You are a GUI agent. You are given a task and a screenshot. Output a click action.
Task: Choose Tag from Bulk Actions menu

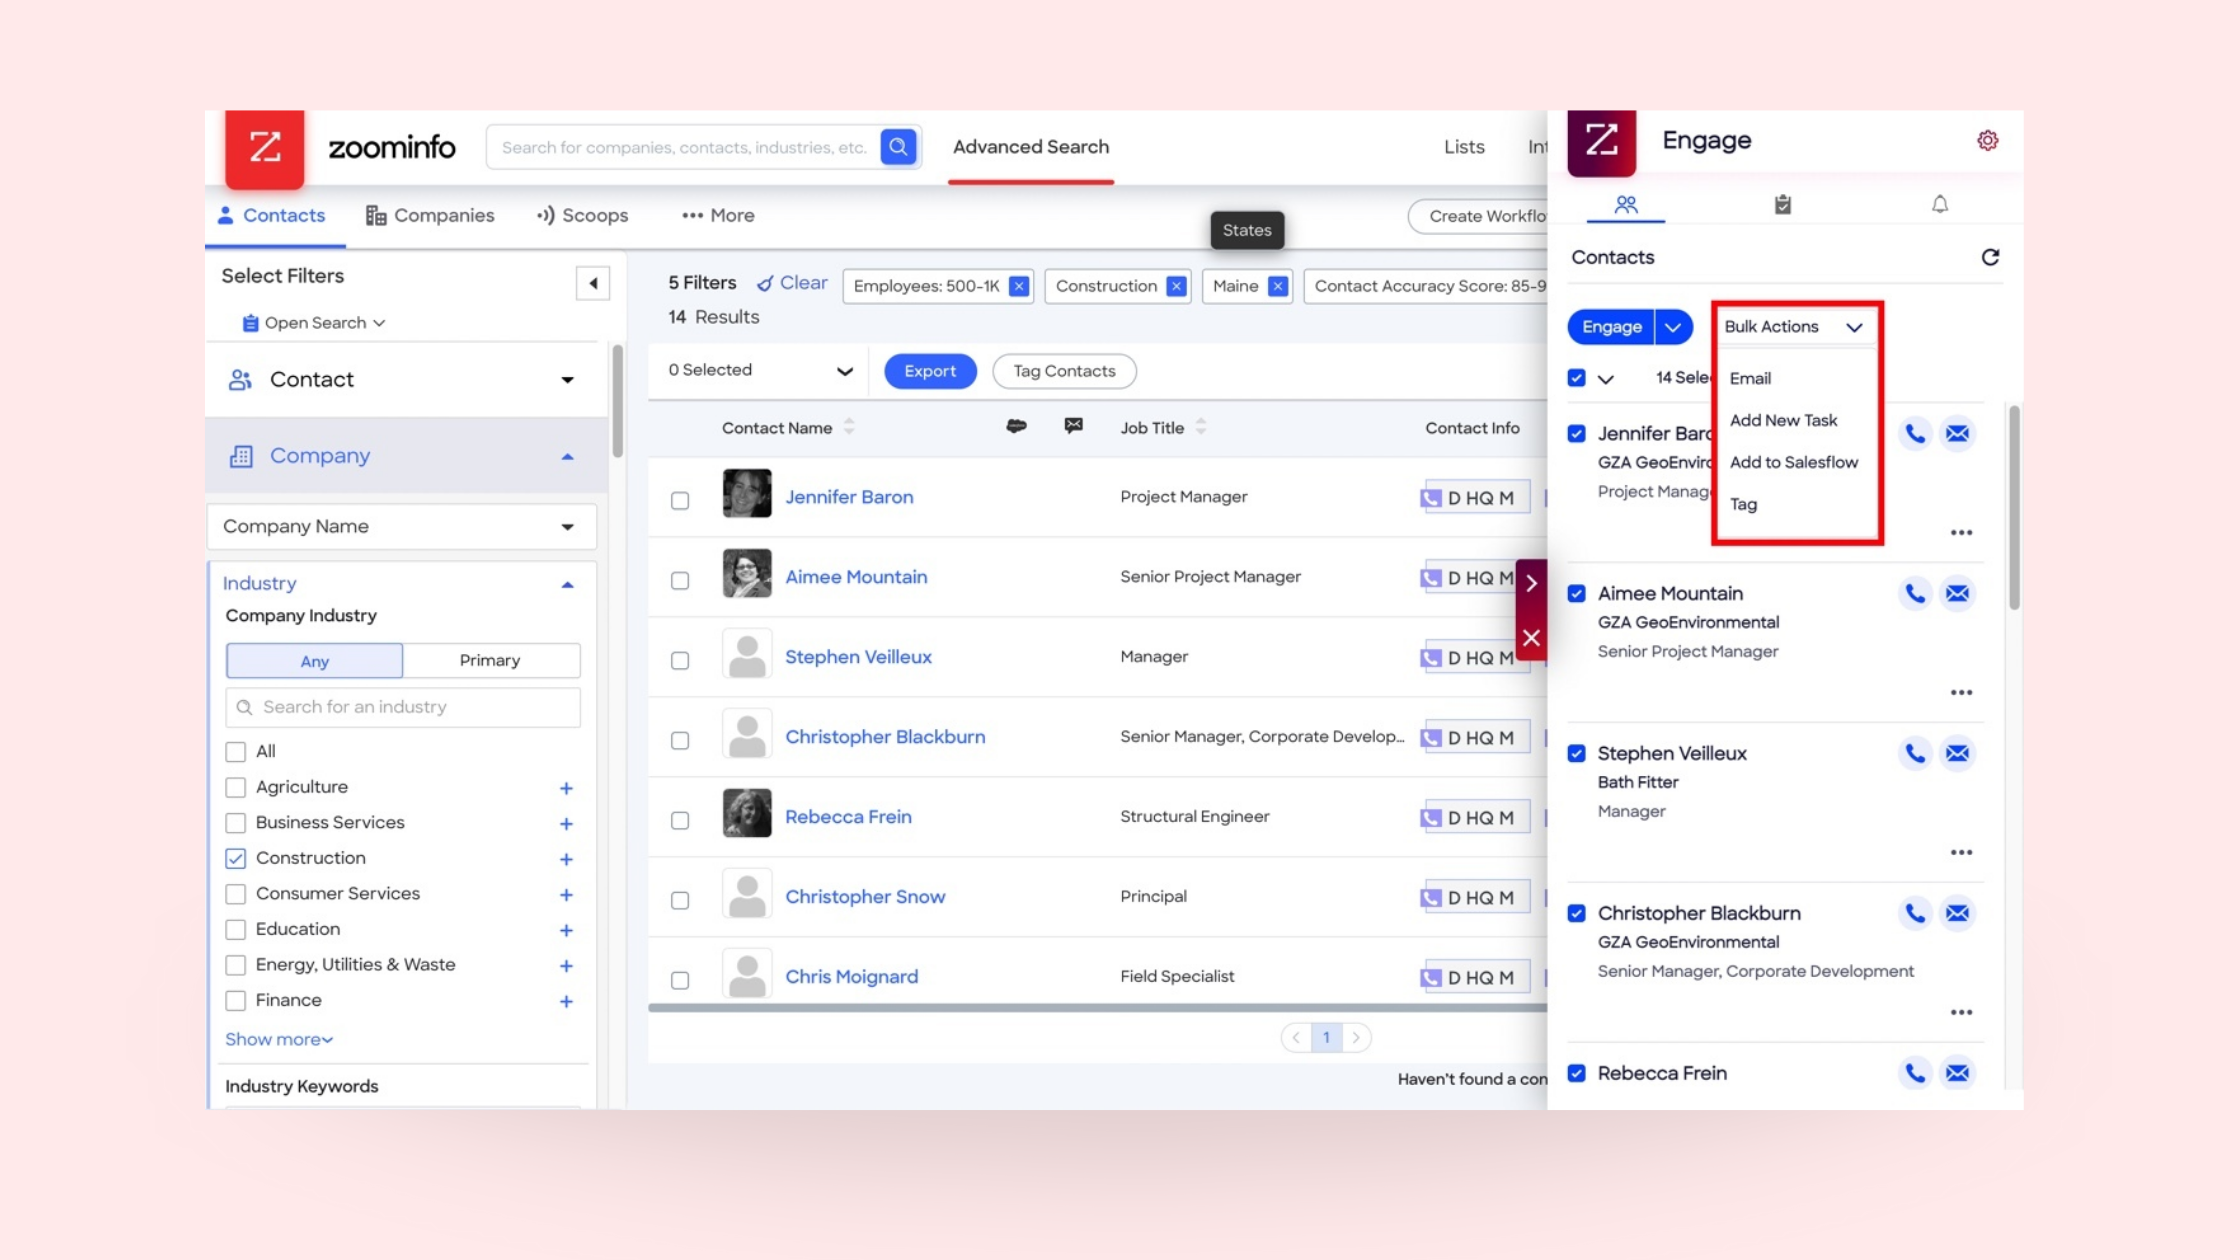(1743, 505)
